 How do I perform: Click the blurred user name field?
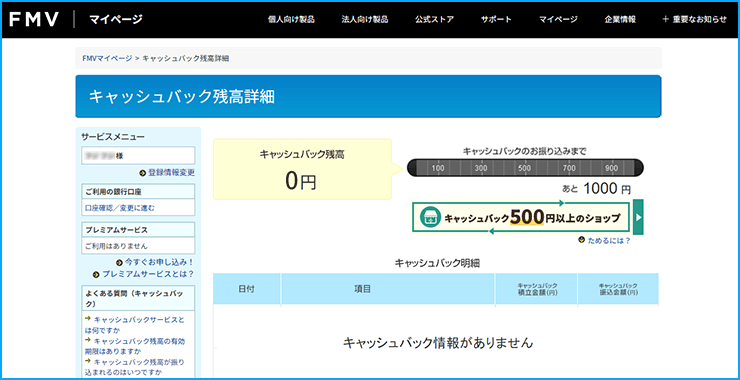pyautogui.click(x=138, y=155)
